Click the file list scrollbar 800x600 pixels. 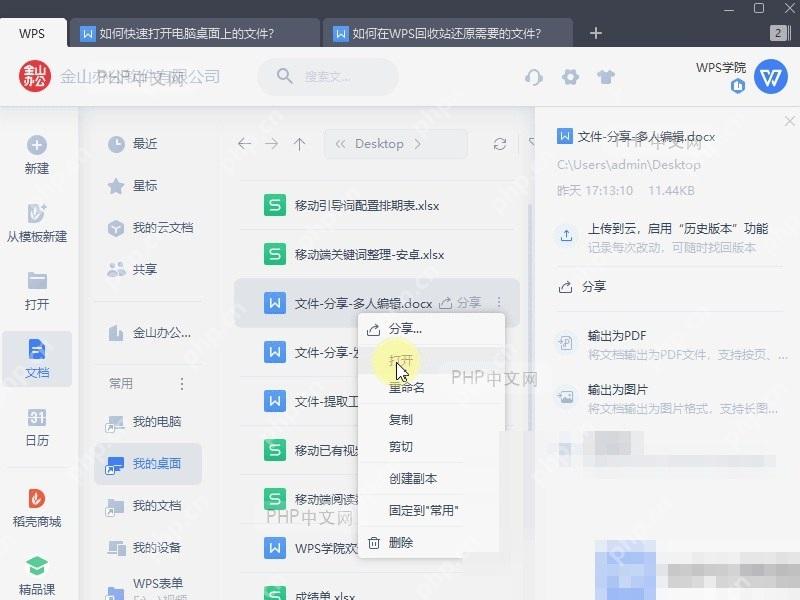click(529, 316)
